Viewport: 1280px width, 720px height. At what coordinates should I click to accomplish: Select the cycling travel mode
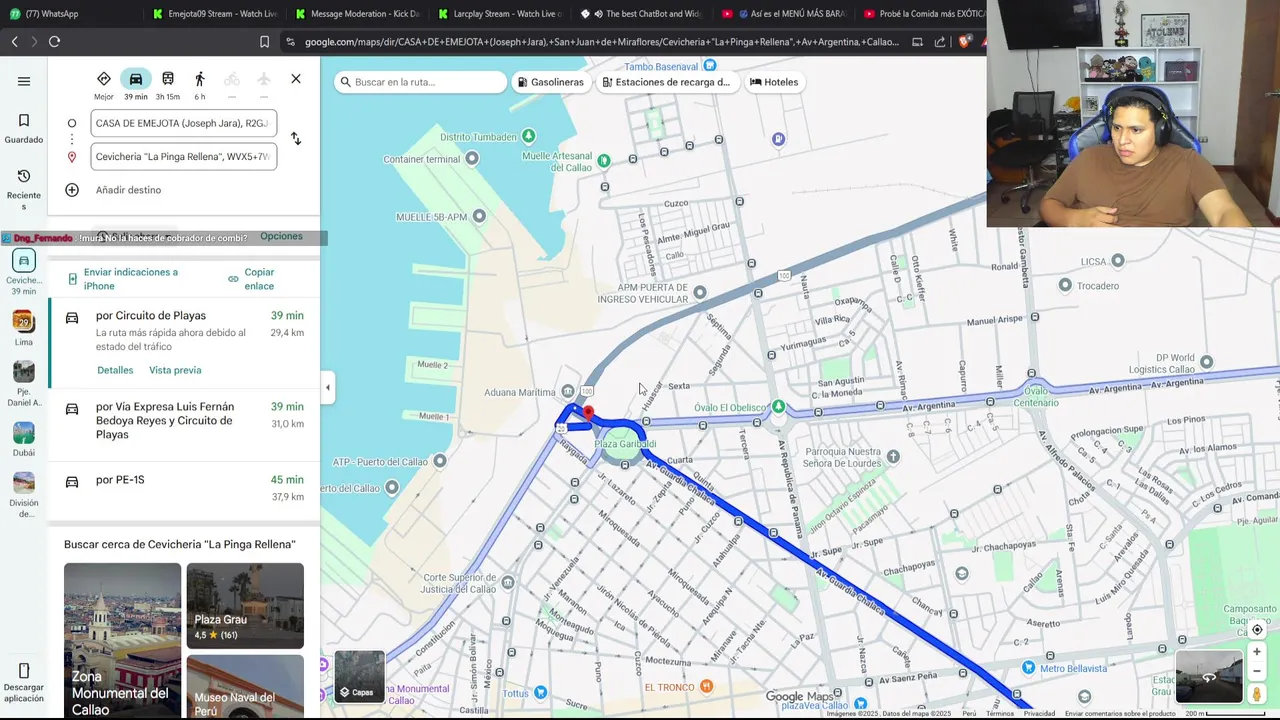point(232,79)
